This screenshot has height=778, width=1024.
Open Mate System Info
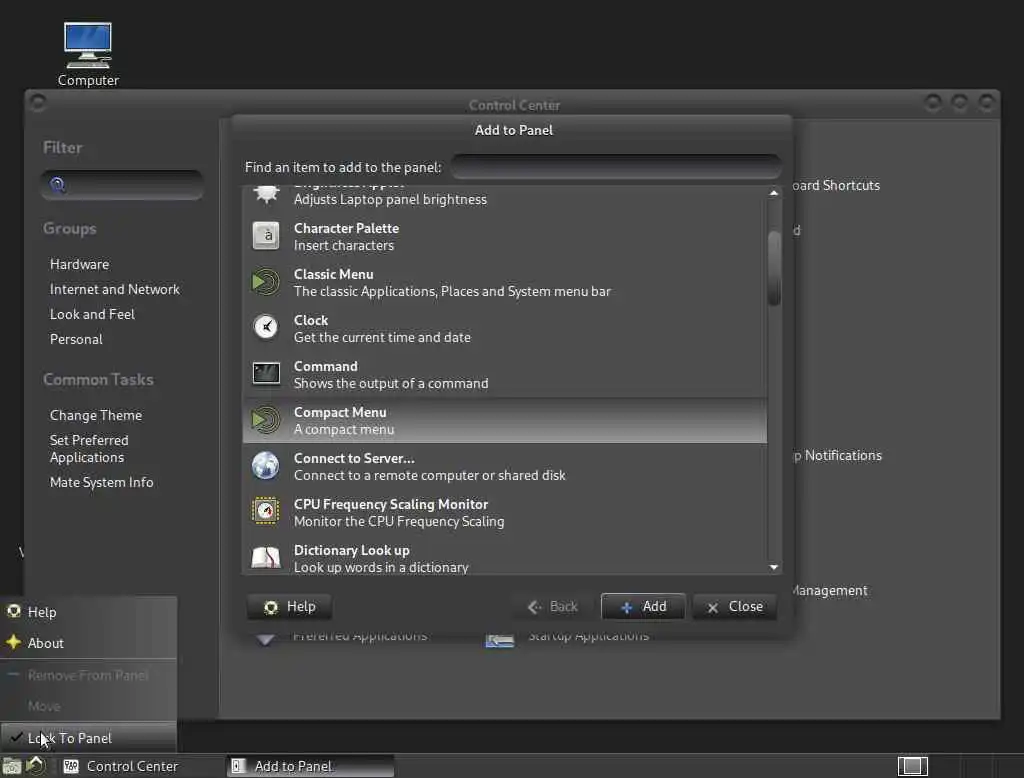[x=101, y=482]
